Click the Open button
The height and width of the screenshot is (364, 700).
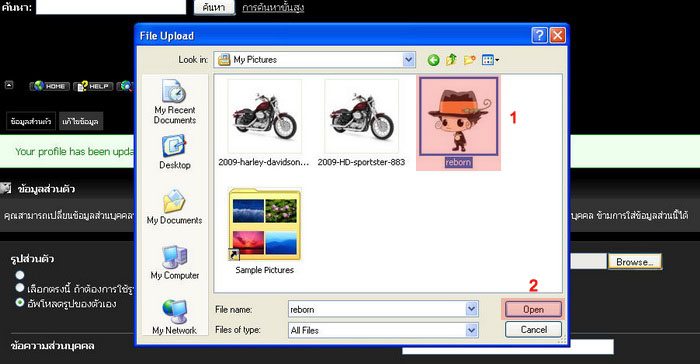pos(533,309)
